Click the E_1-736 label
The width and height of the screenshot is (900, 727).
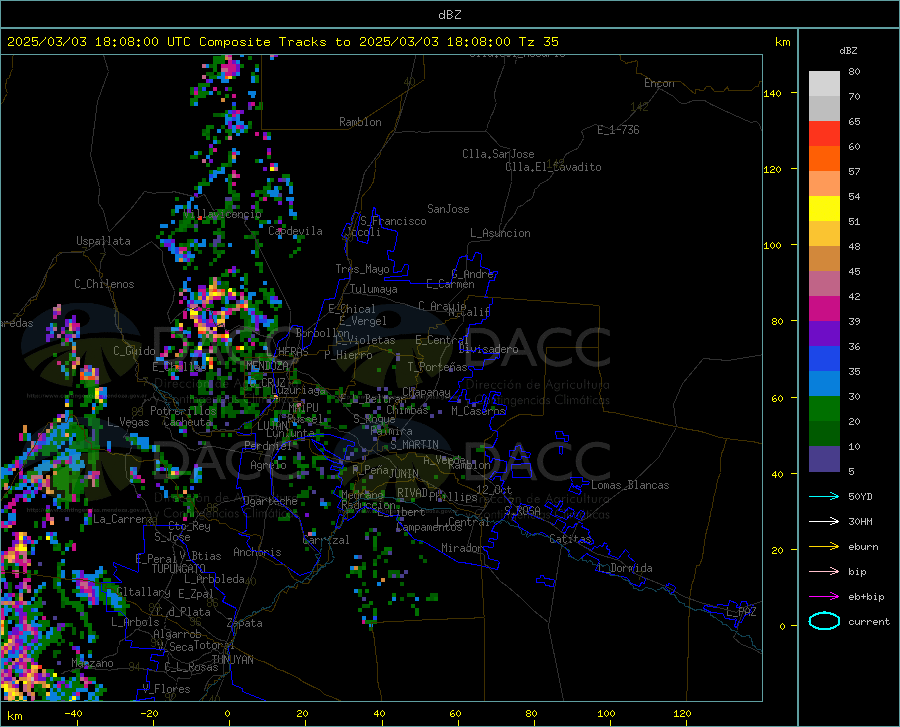coord(618,130)
